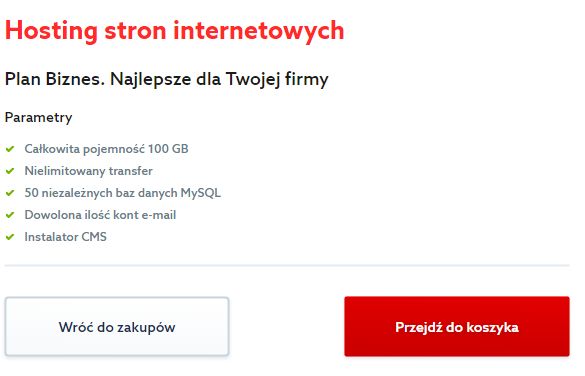Click the Parametry section label
This screenshot has width=585, height=376.
pyautogui.click(x=38, y=118)
